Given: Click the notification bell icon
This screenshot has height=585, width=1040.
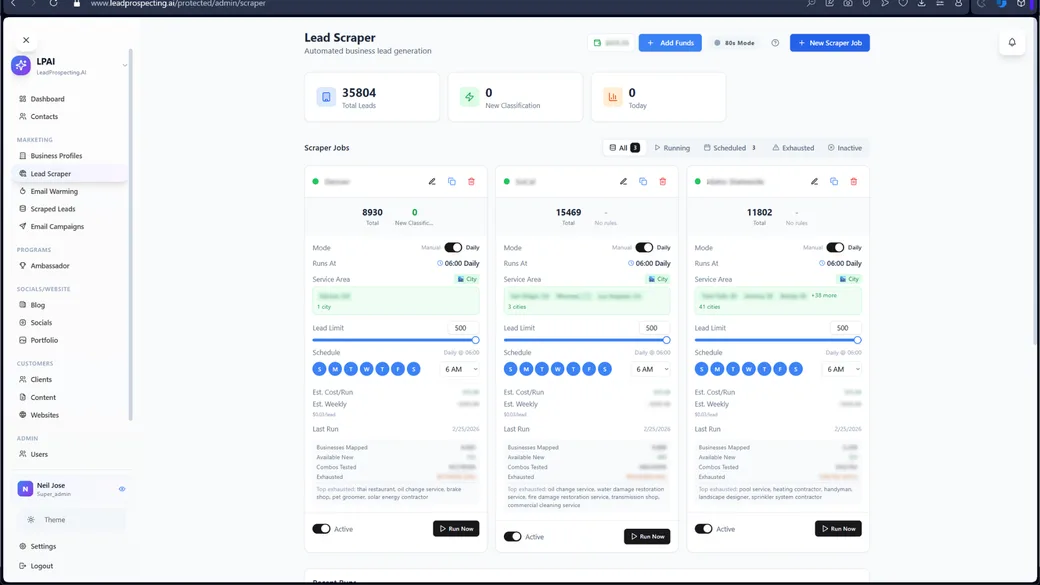Looking at the screenshot, I should coord(1011,43).
